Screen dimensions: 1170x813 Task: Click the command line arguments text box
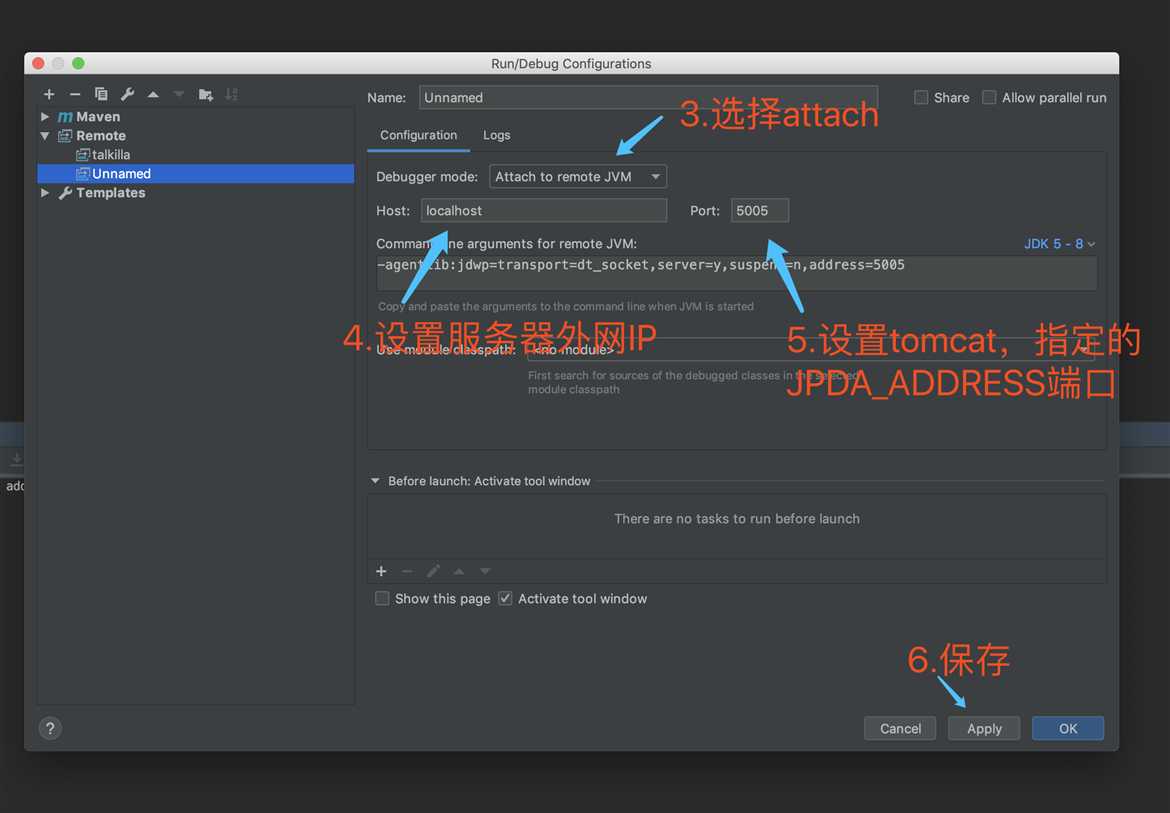tap(736, 272)
